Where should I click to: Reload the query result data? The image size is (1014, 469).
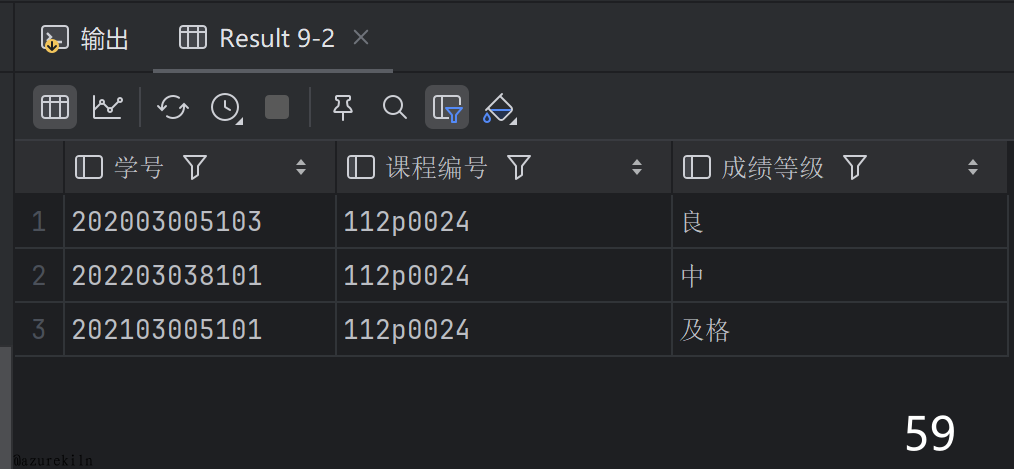pyautogui.click(x=173, y=107)
